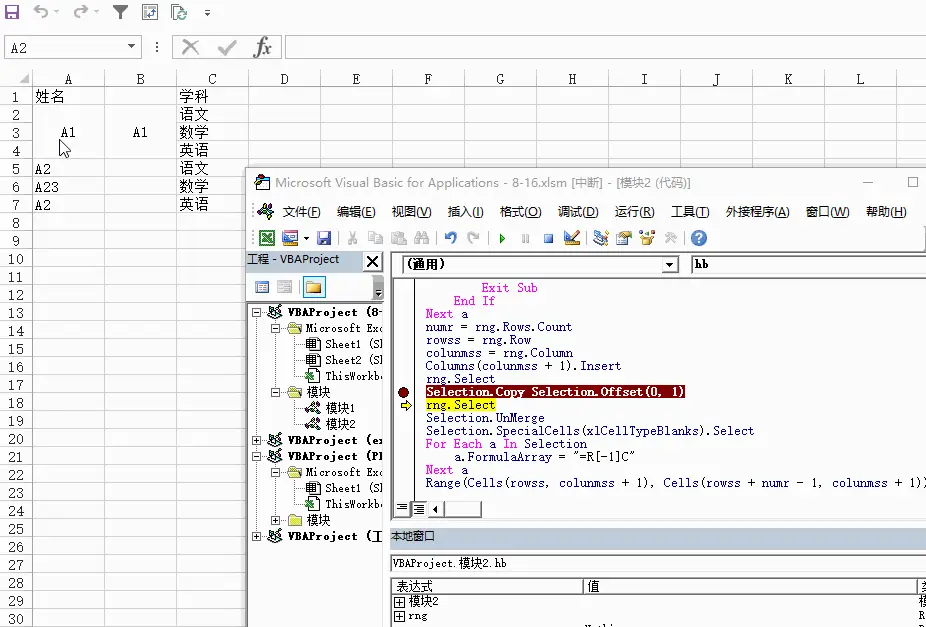Click the Break pause button in VBA toolbar
Viewport: 926px width, 627px height.
[525, 238]
